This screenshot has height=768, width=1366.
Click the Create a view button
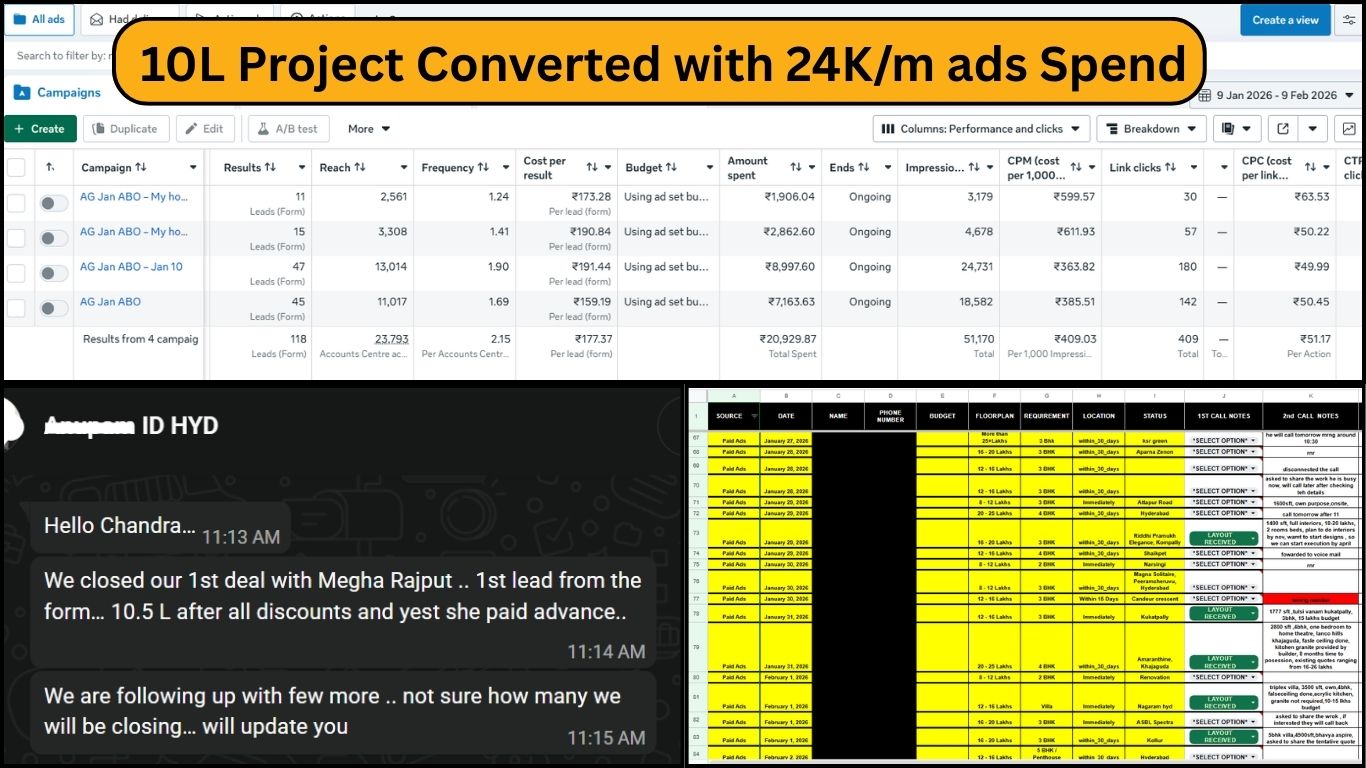point(1285,20)
